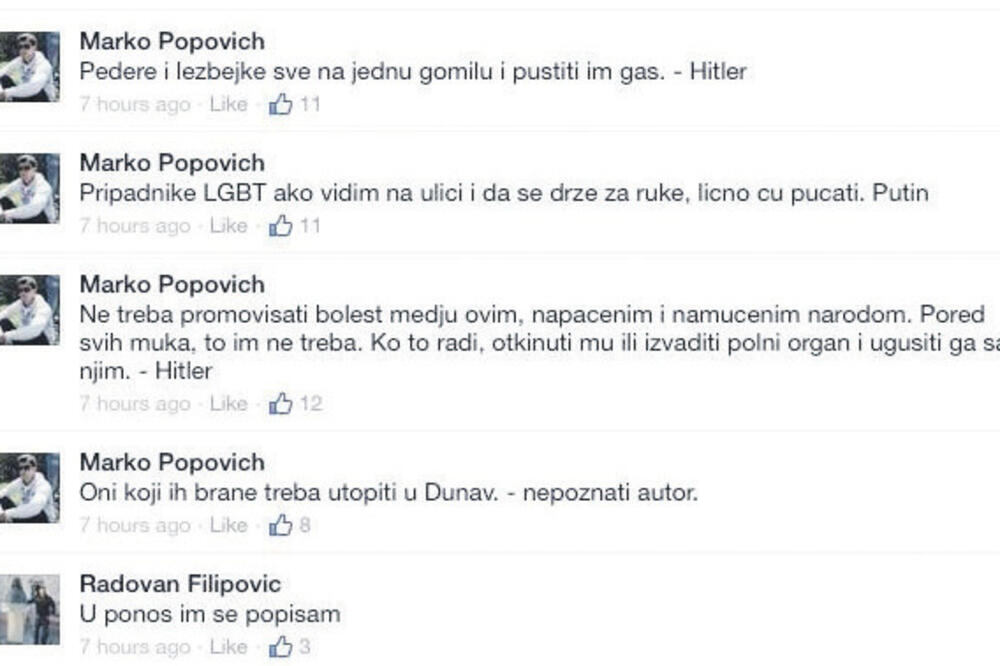Click the Like option under the Putin quote comment
Image resolution: width=1000 pixels, height=666 pixels.
click(228, 225)
